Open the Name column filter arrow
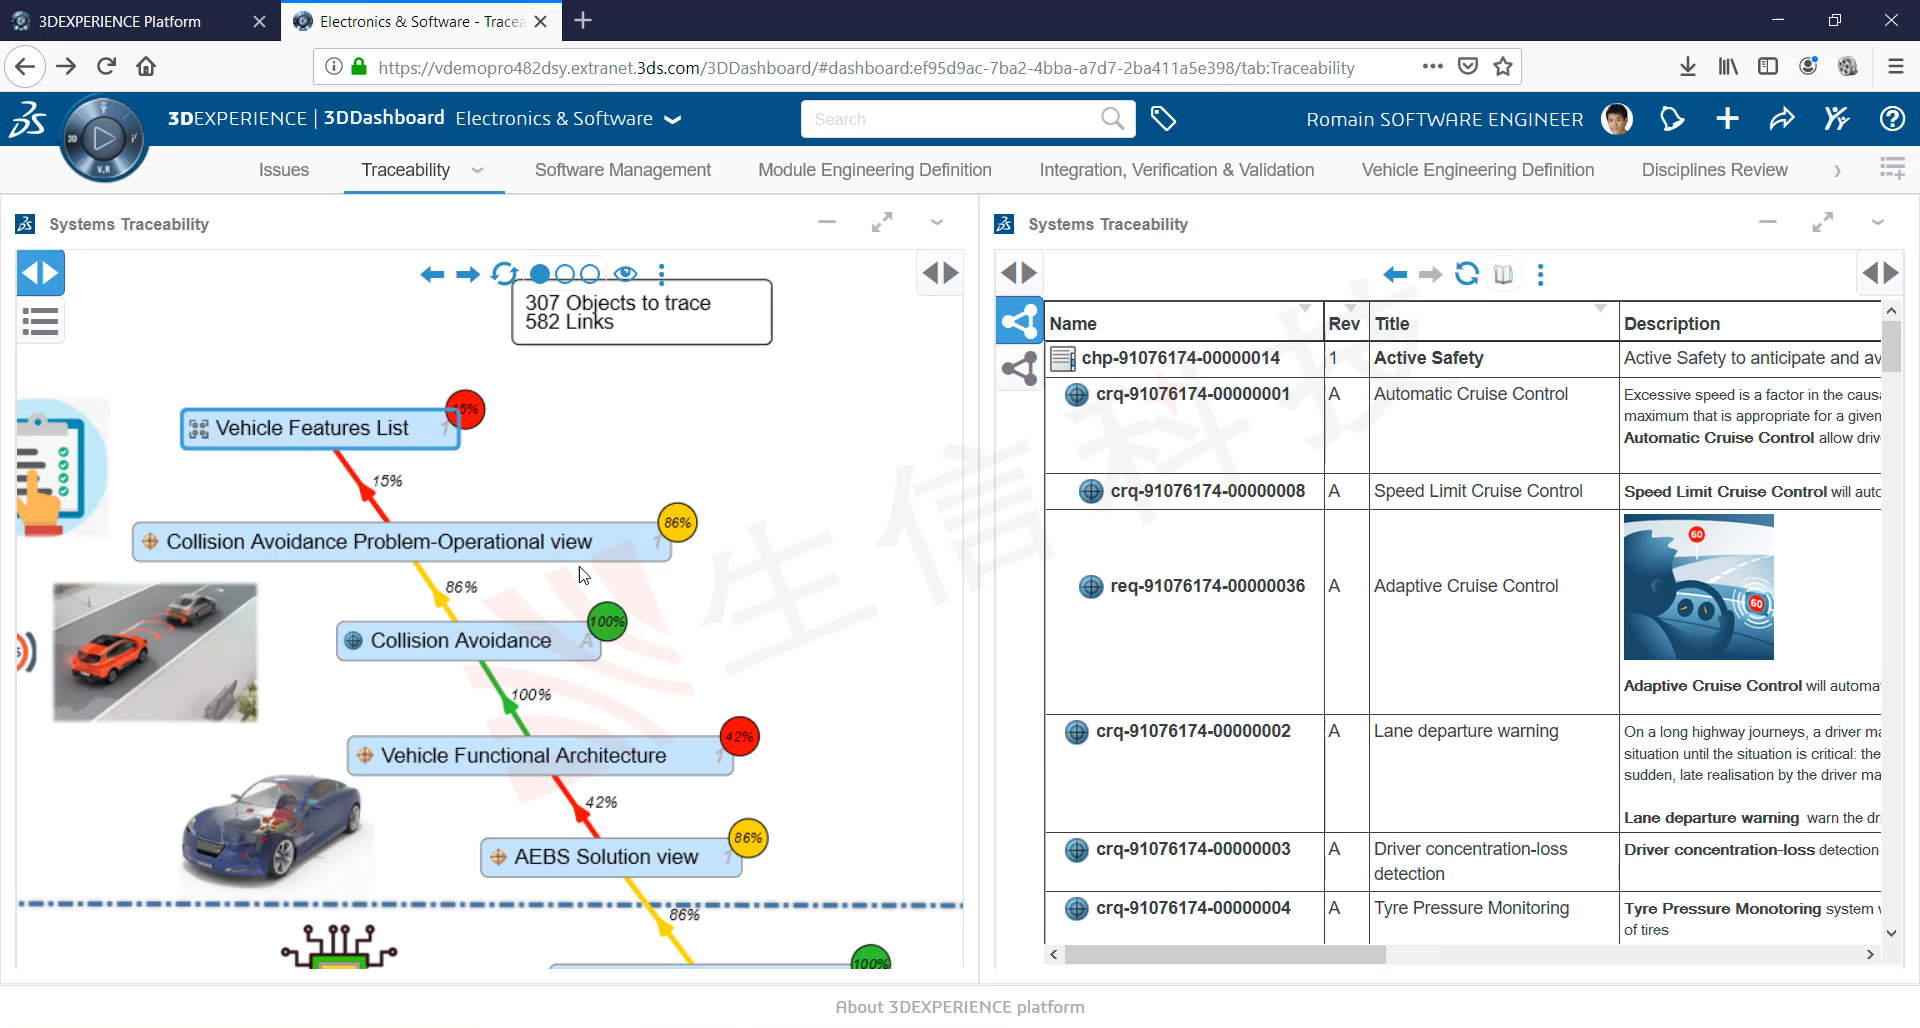Screen dimensions: 1920x1028 [x=1305, y=308]
